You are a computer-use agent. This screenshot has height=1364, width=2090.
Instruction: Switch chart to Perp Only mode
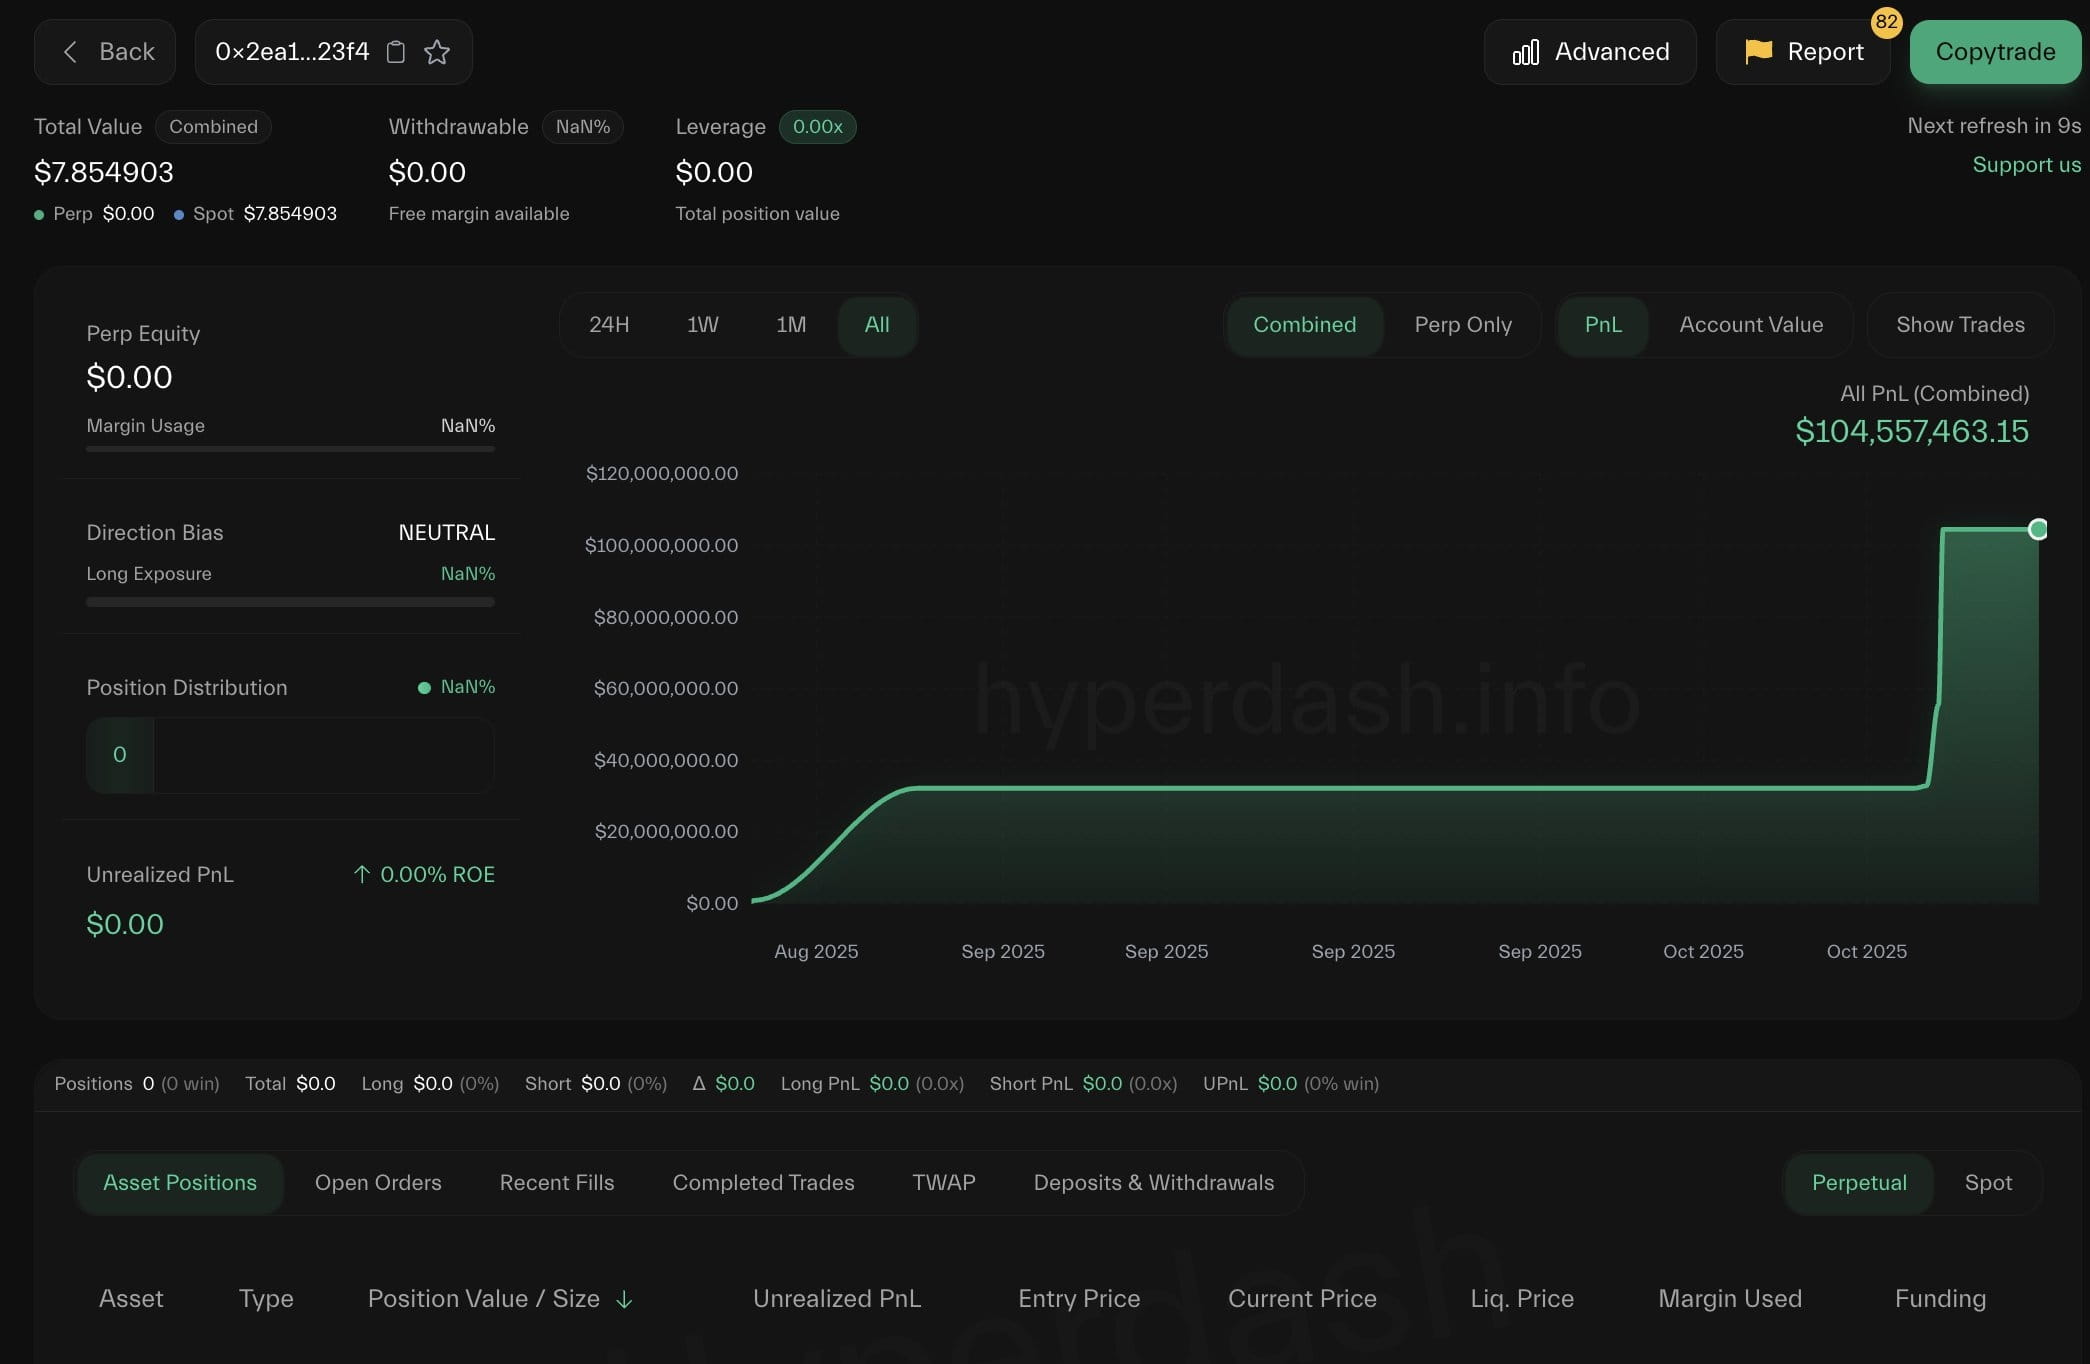coord(1462,325)
